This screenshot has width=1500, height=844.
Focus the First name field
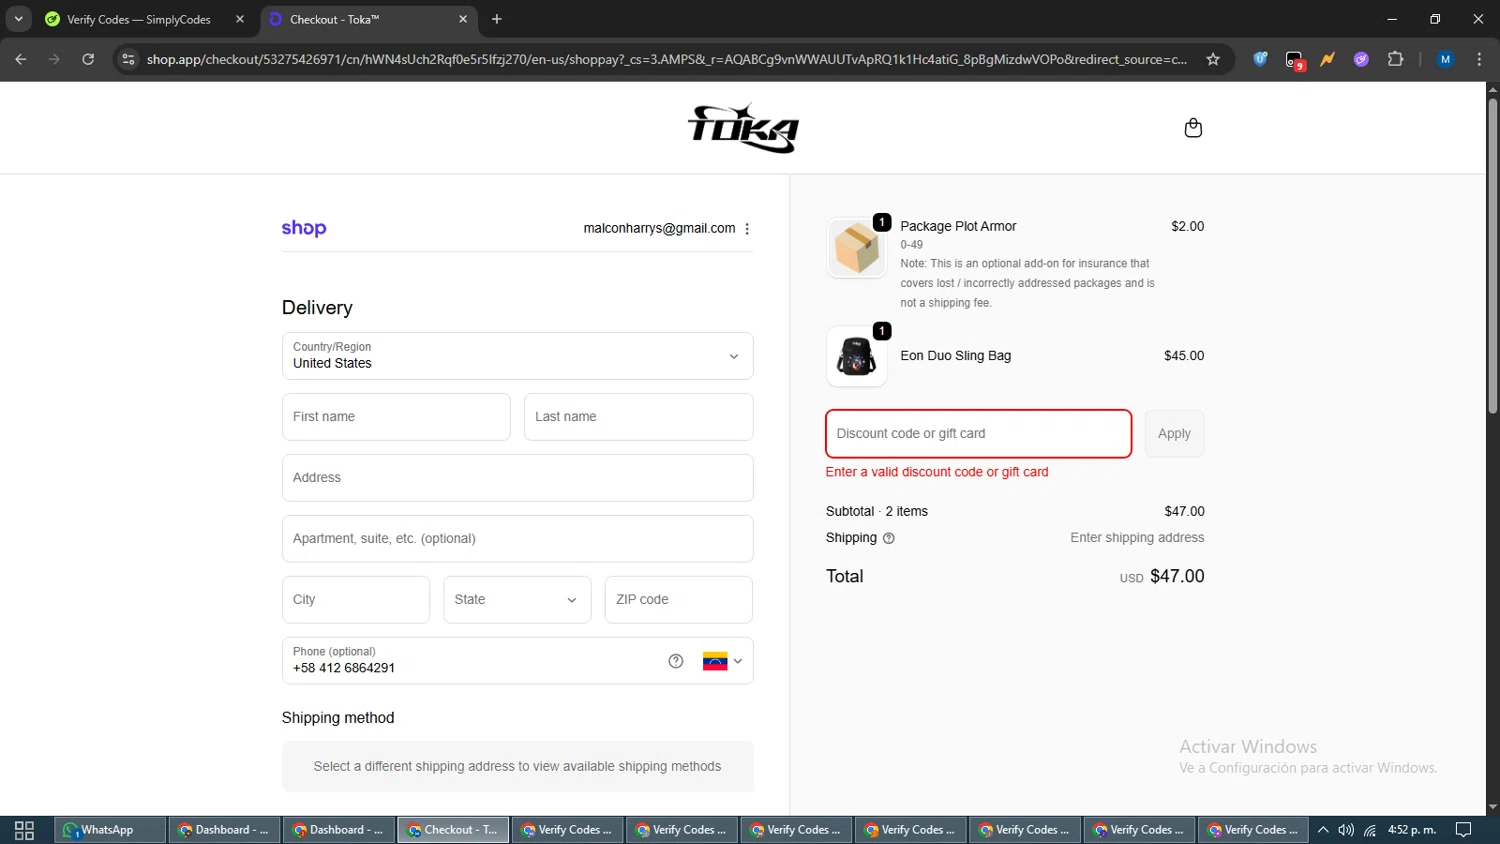click(x=396, y=417)
